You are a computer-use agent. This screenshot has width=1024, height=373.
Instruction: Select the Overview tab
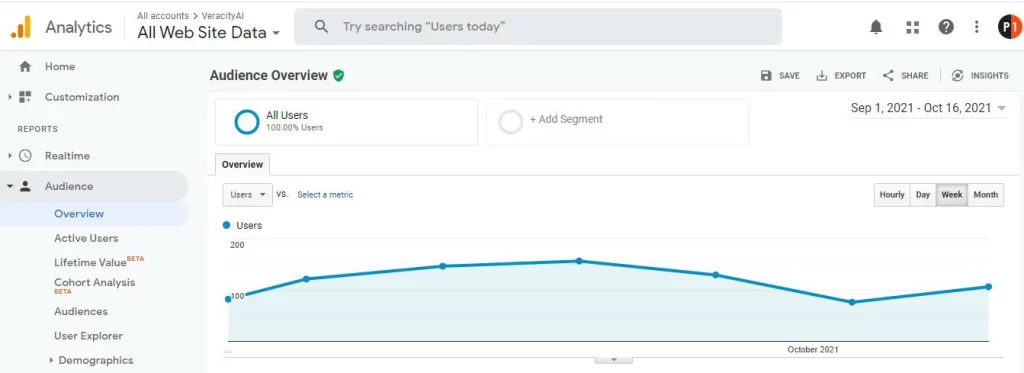[x=242, y=165]
